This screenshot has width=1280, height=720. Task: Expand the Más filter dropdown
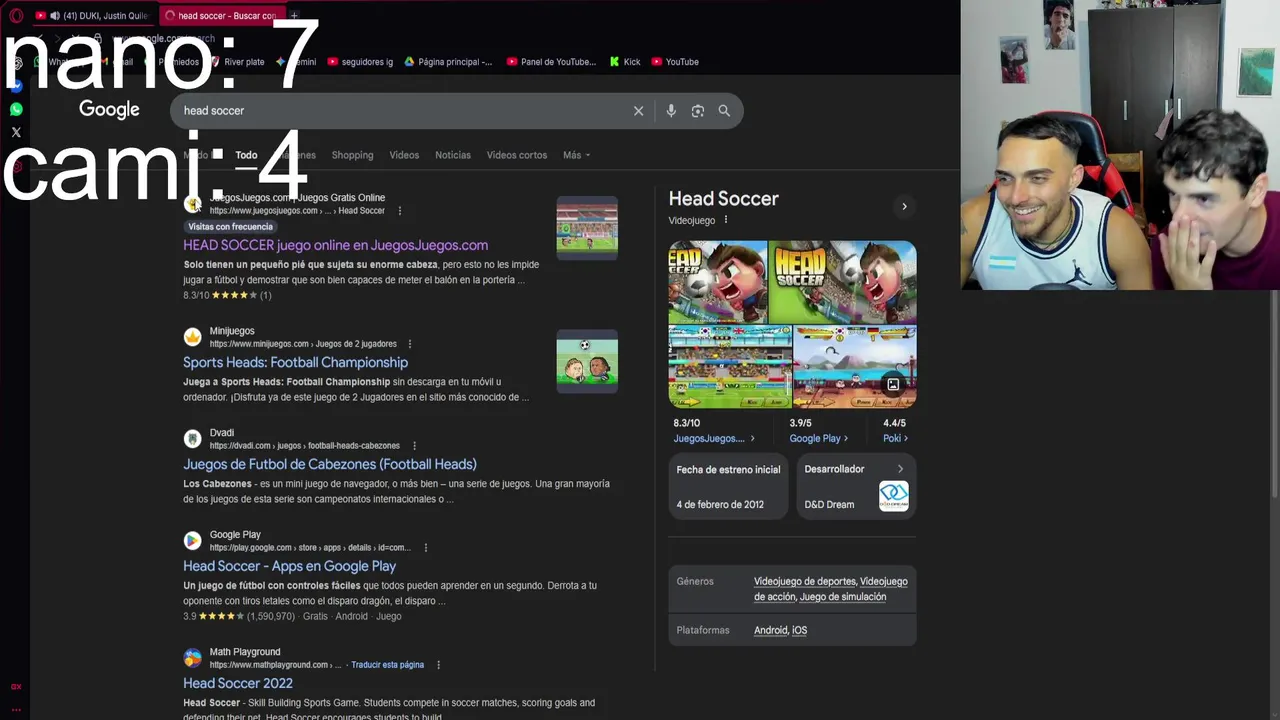click(576, 155)
